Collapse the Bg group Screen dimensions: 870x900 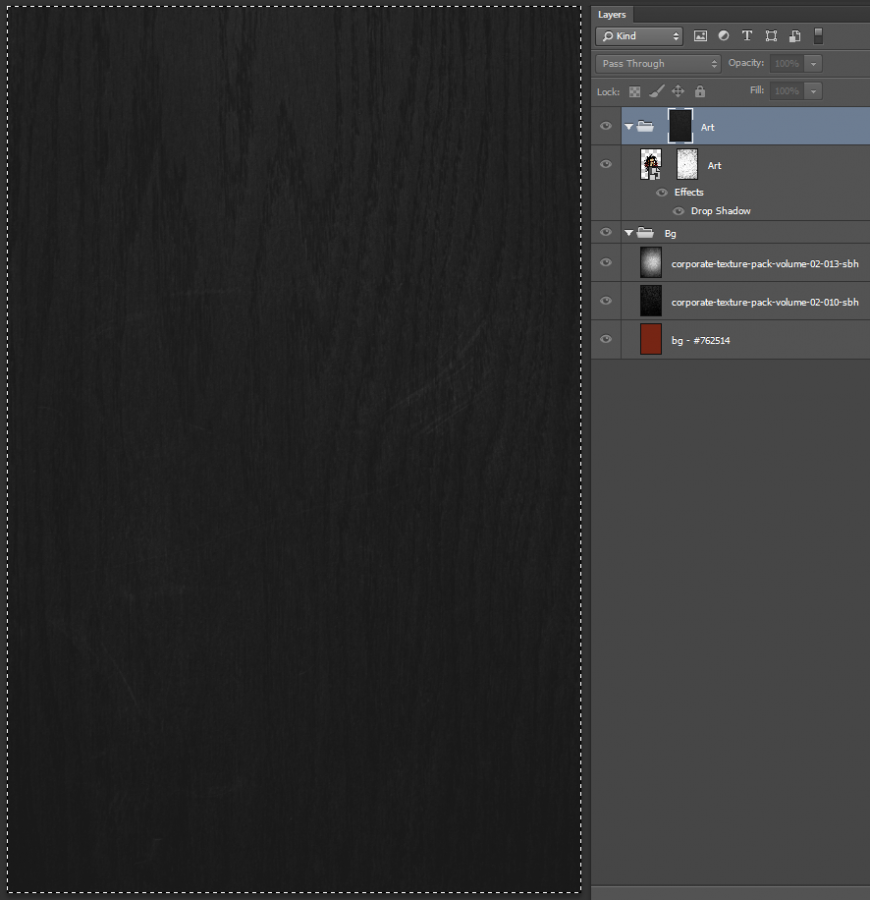[x=628, y=232]
